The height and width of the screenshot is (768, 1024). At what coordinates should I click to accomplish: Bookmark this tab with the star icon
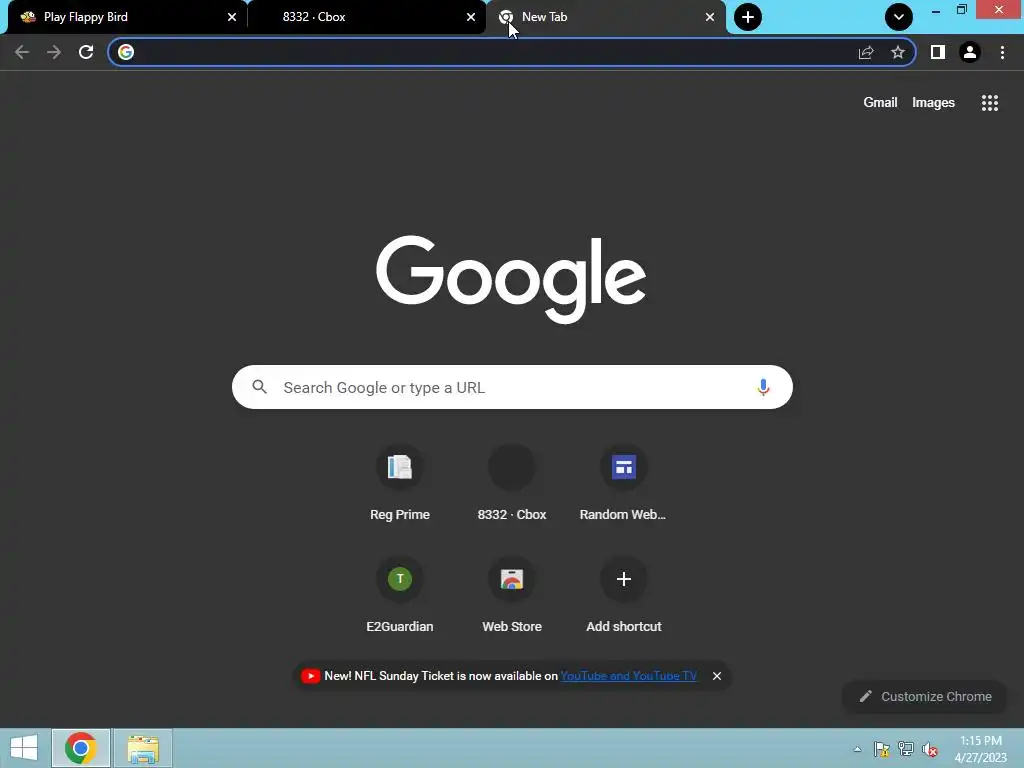click(x=898, y=52)
